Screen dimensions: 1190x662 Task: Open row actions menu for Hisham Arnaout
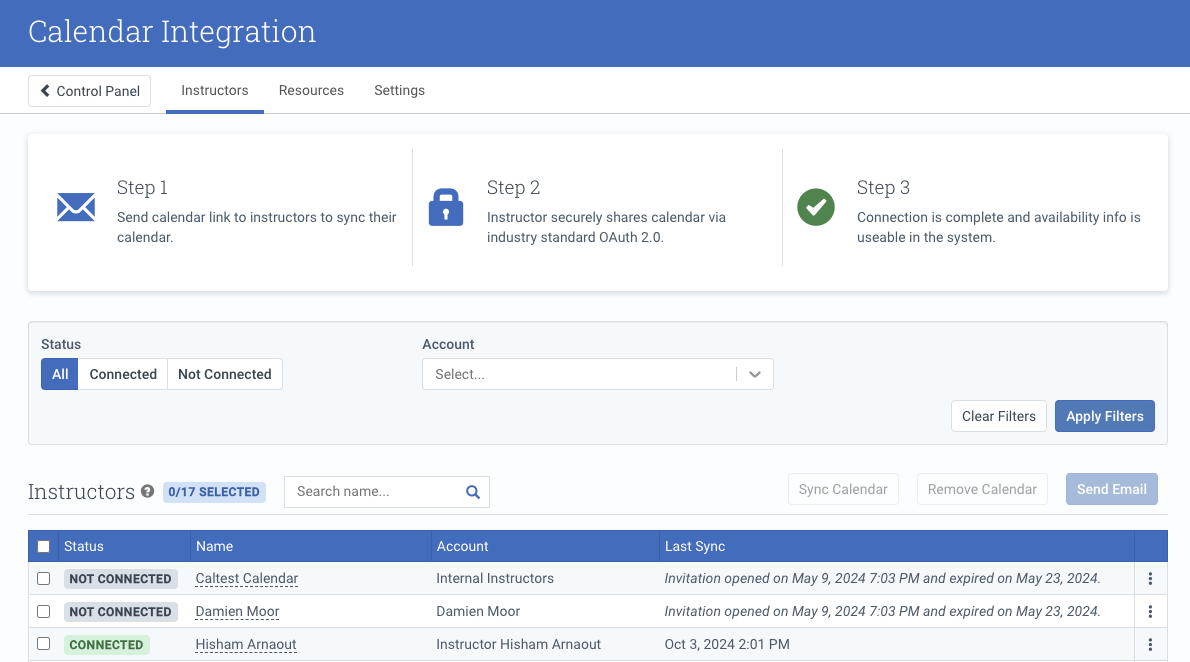pyautogui.click(x=1151, y=645)
